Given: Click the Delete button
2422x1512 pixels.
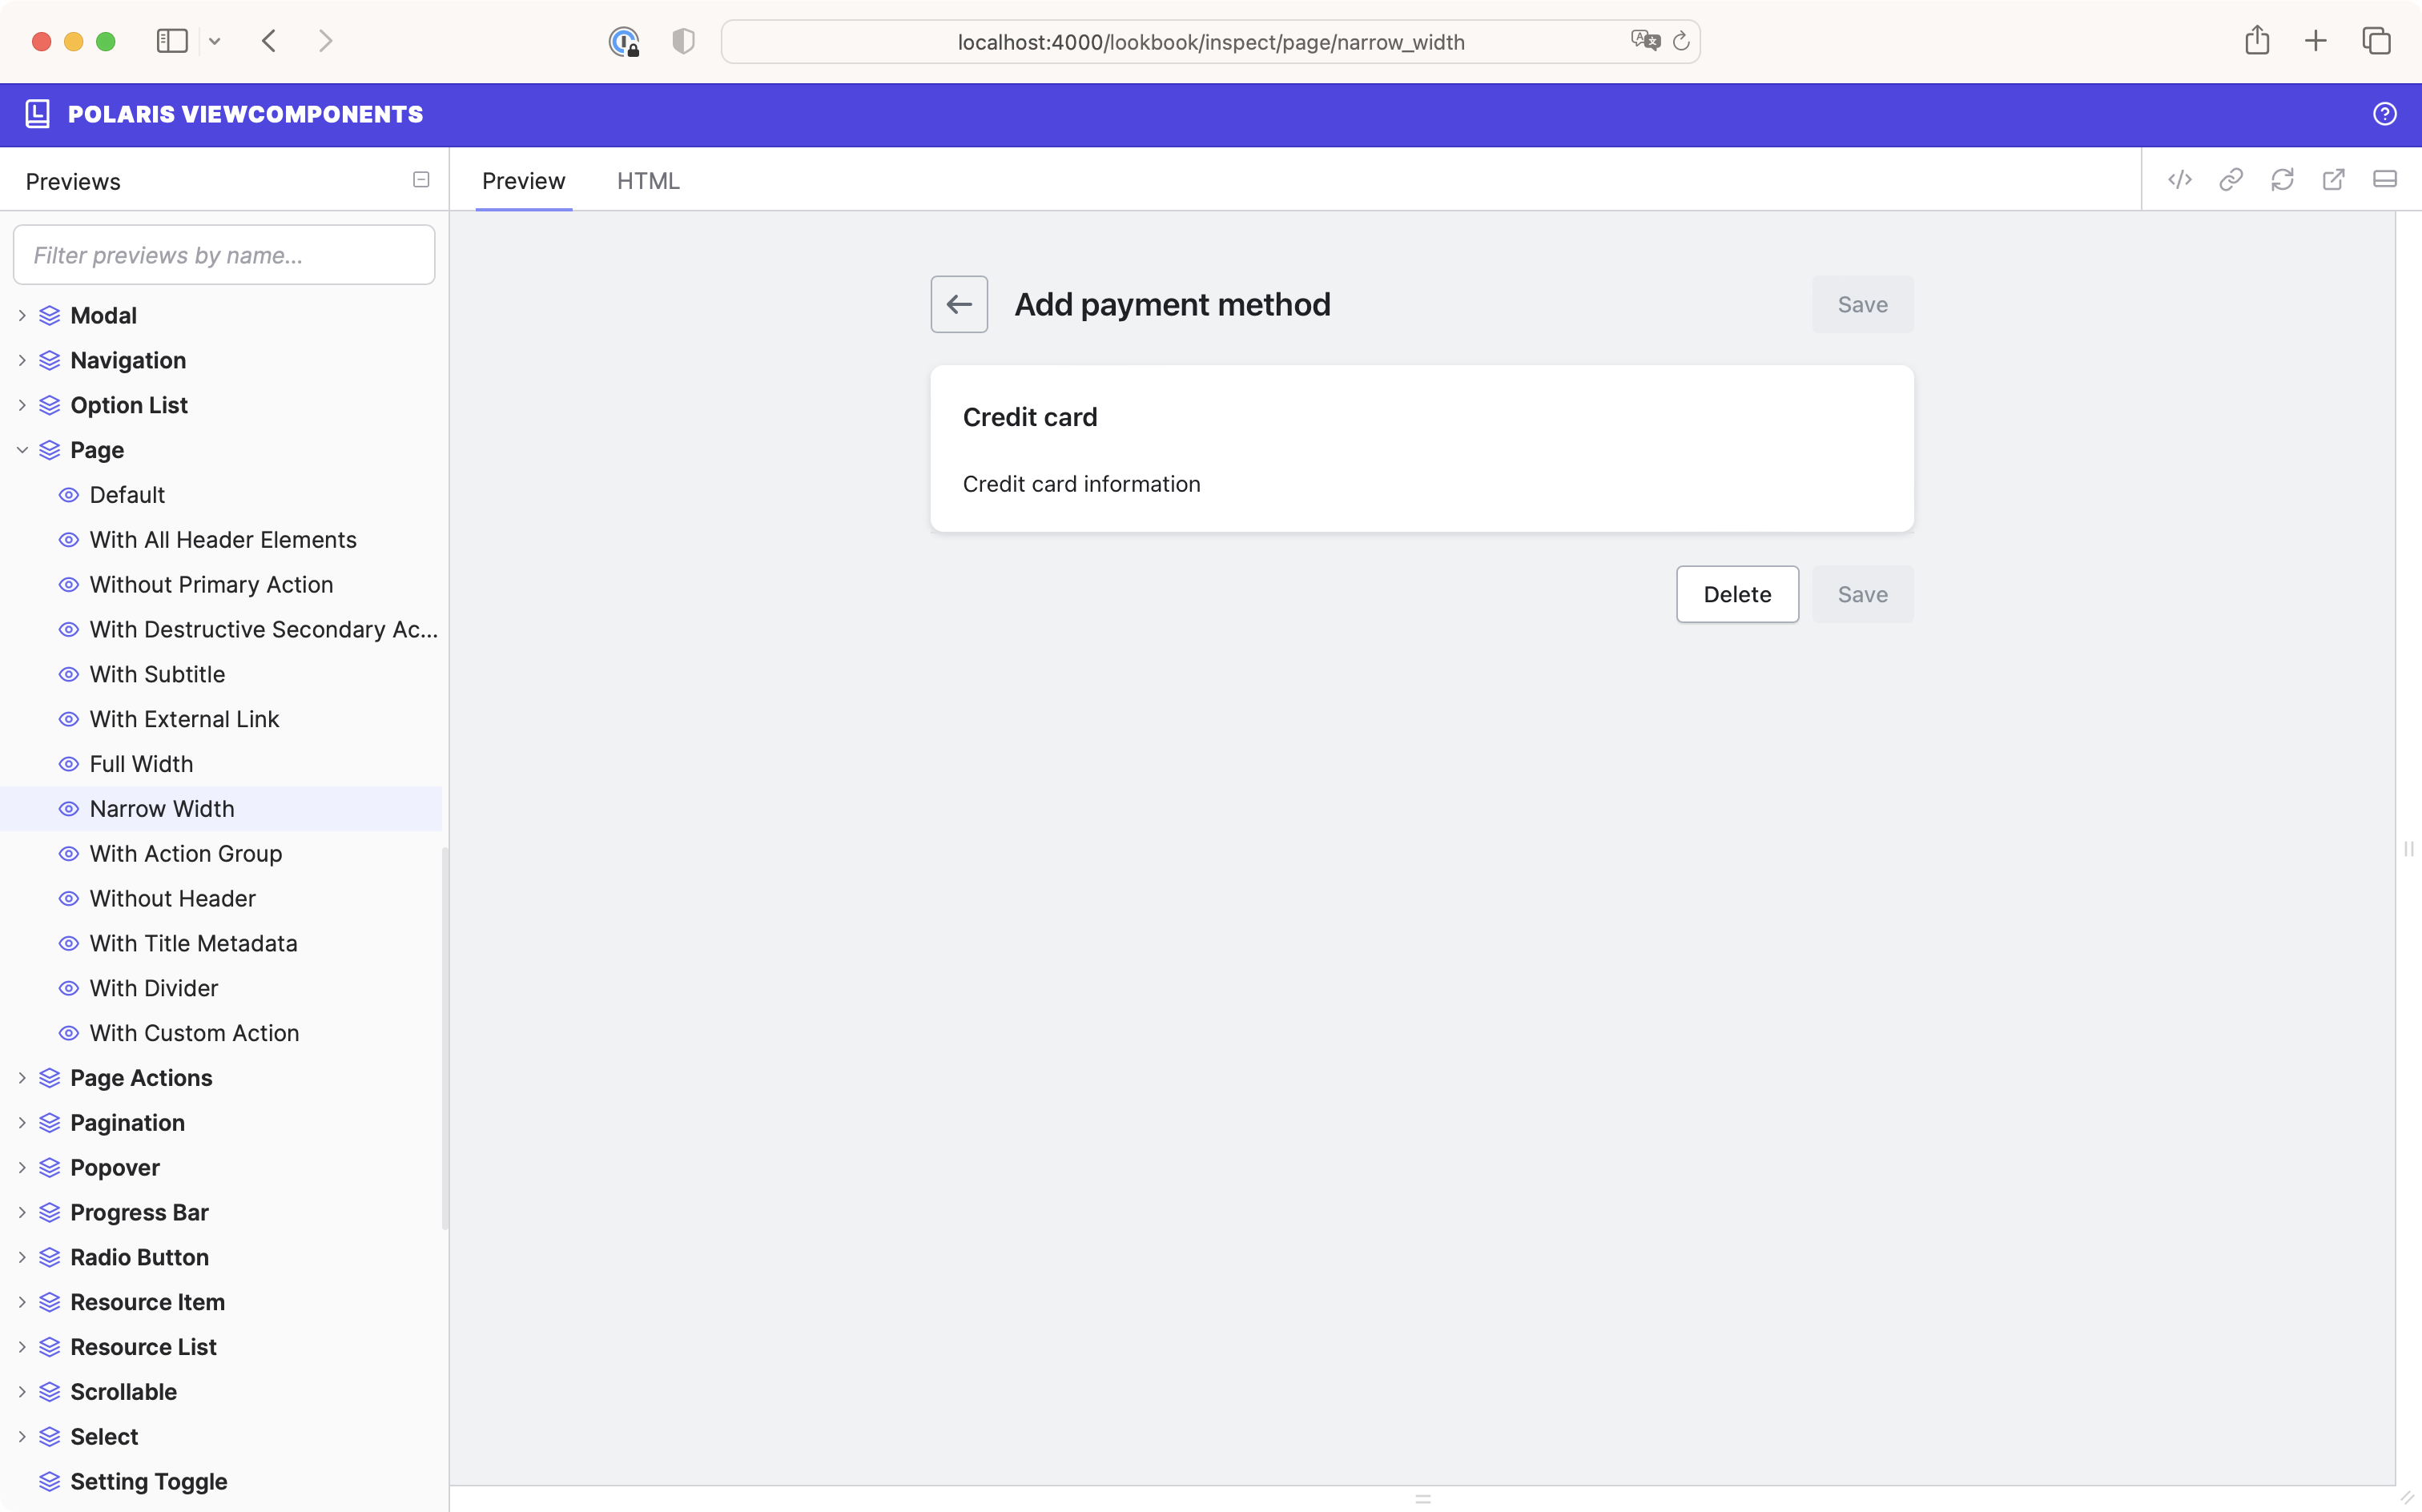Looking at the screenshot, I should click(x=1736, y=594).
